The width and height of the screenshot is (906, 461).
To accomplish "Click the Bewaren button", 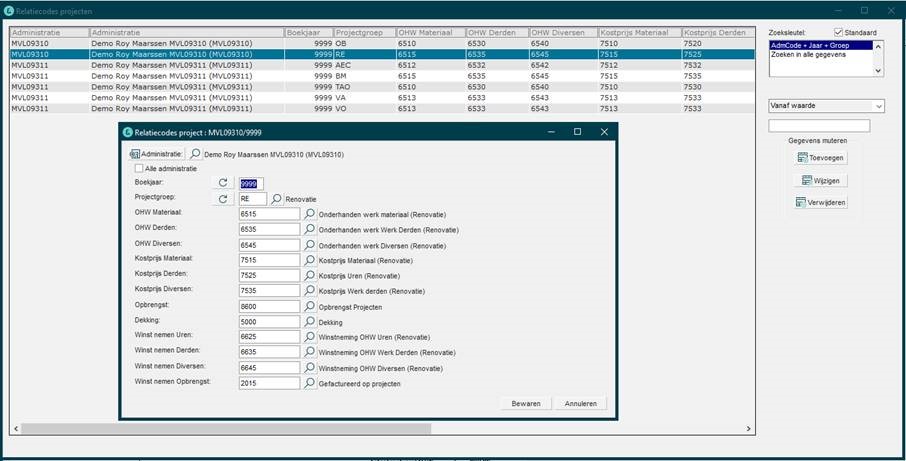I will coord(525,403).
